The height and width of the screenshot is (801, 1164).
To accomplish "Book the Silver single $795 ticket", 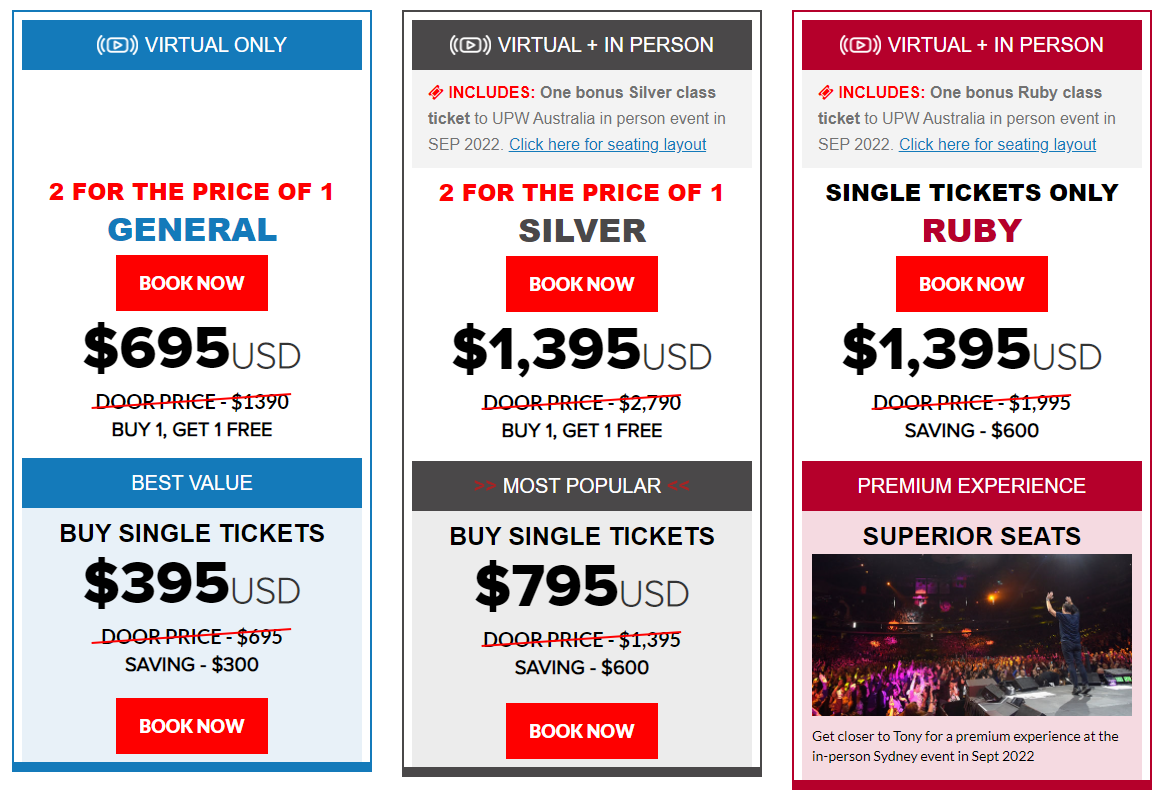I will (582, 731).
